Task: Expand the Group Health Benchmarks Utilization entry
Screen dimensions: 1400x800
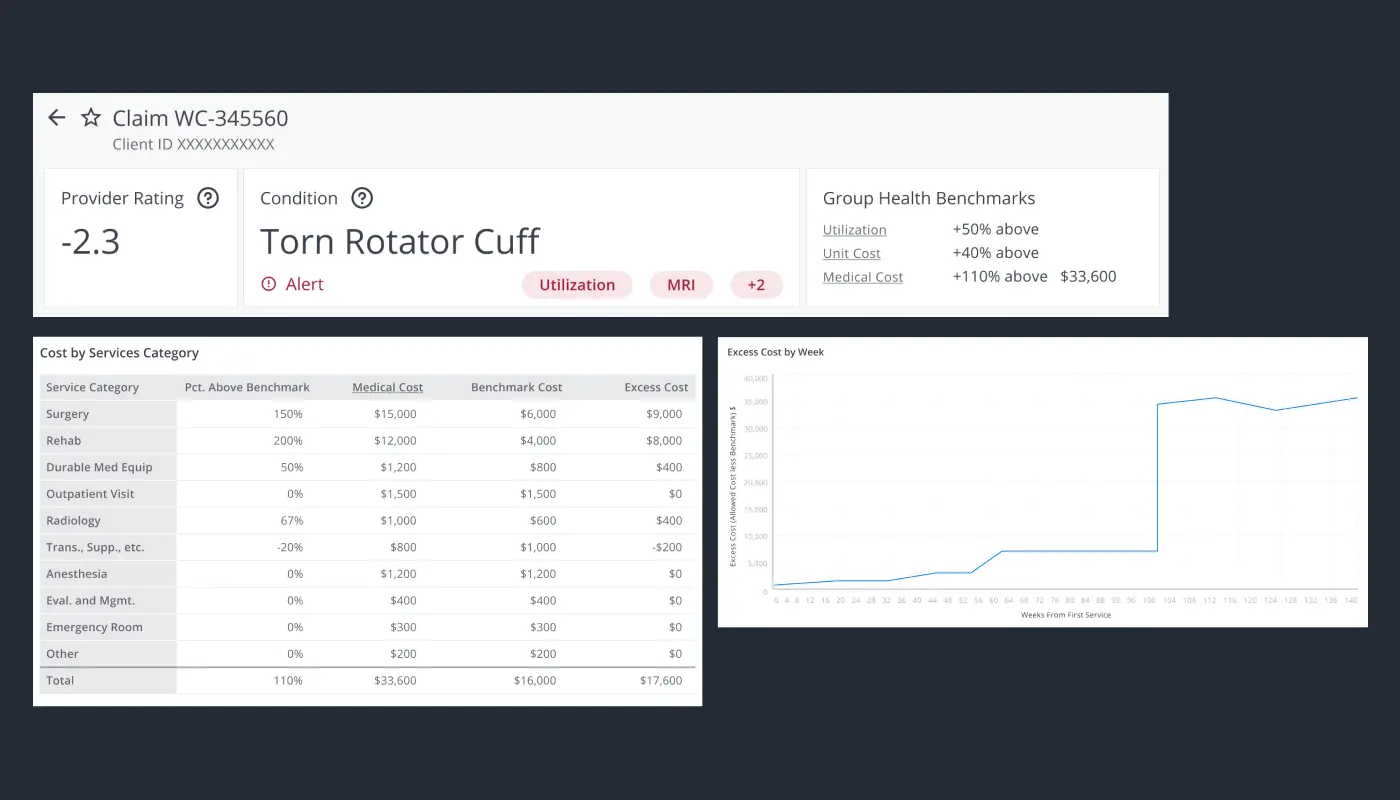Action: [x=854, y=229]
